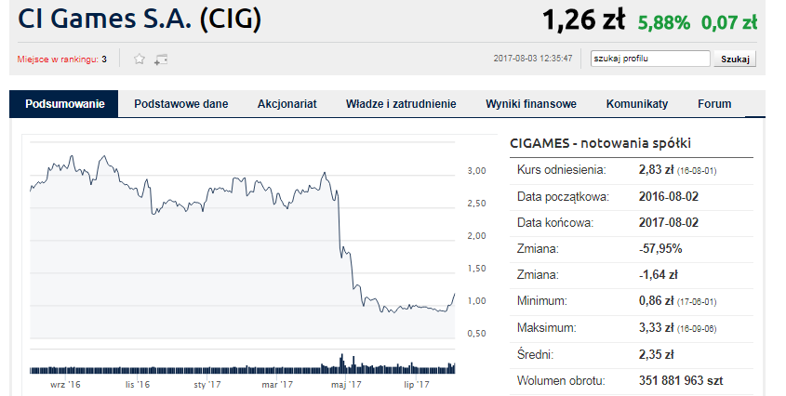Click the Wolumen obrotu value row

(632, 381)
